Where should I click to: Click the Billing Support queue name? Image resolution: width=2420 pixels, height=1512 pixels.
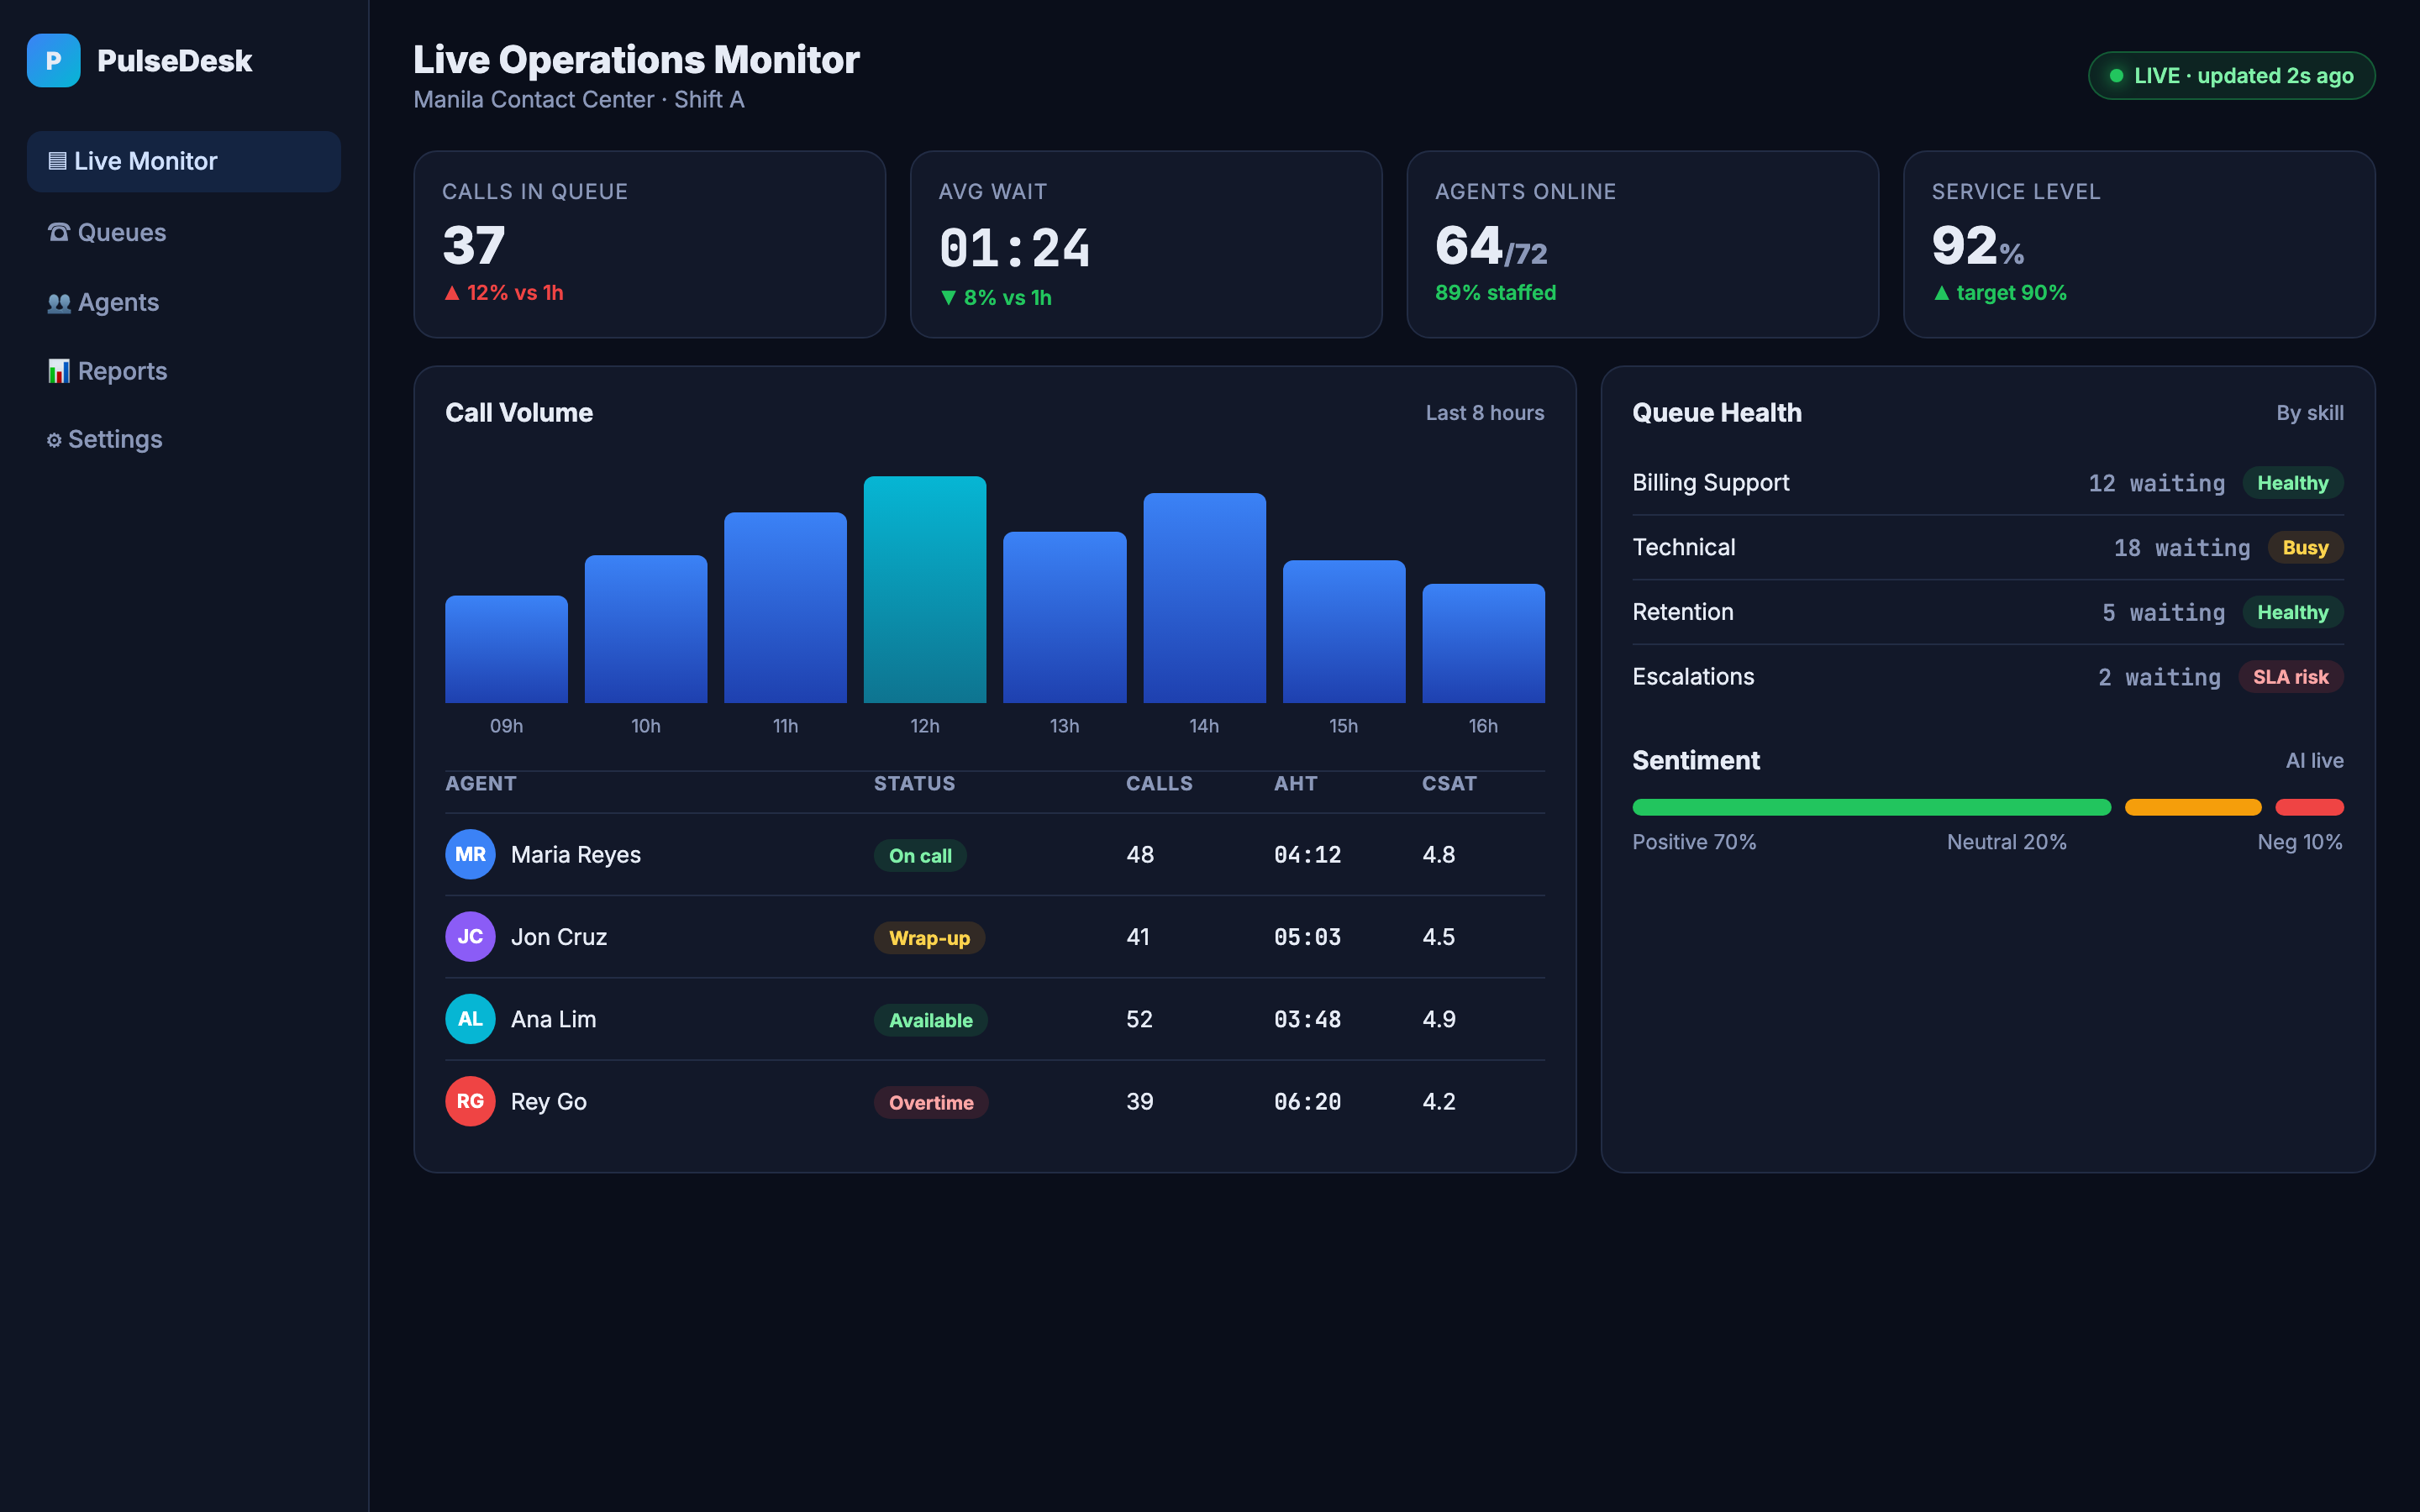click(1710, 483)
